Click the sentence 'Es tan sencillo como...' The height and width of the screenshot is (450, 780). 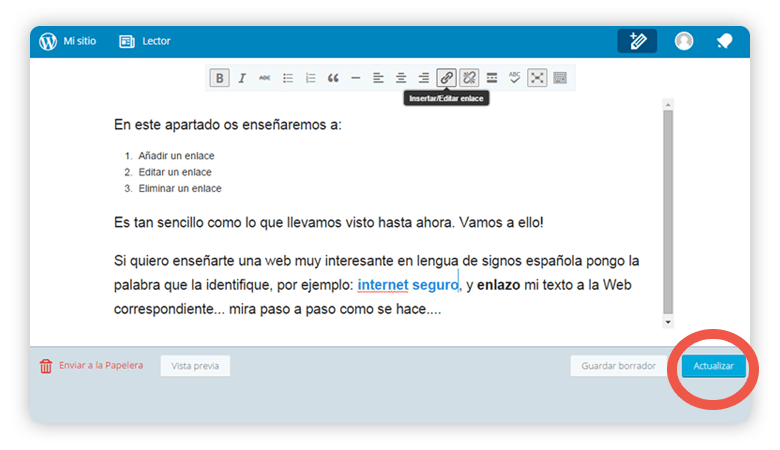click(329, 222)
